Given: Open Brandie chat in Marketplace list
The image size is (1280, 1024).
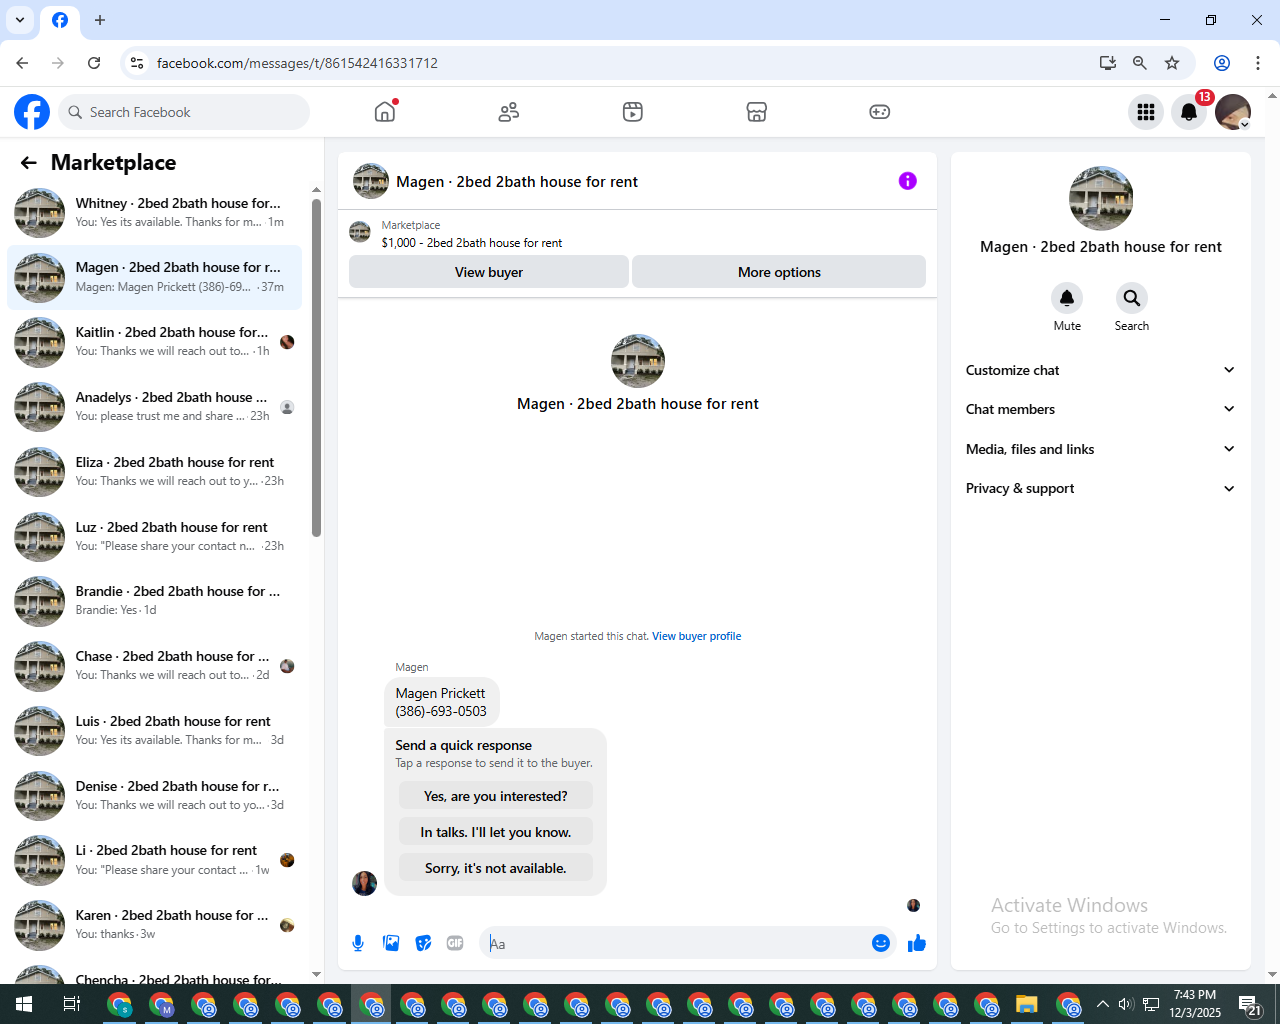Looking at the screenshot, I should click(155, 601).
